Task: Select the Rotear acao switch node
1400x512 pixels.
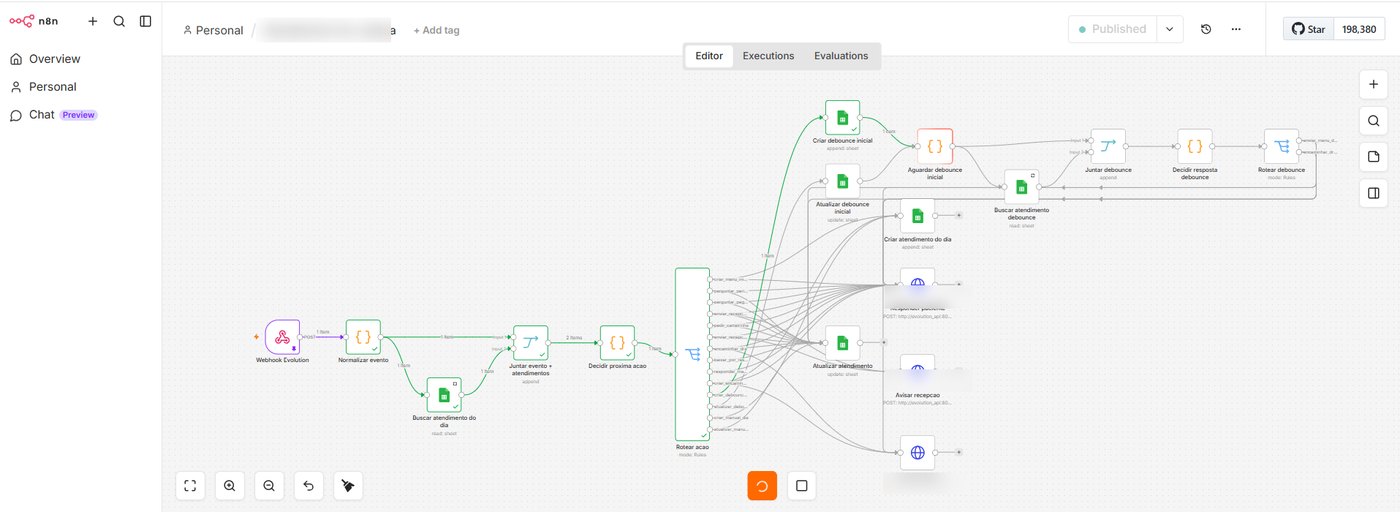Action: tap(692, 353)
